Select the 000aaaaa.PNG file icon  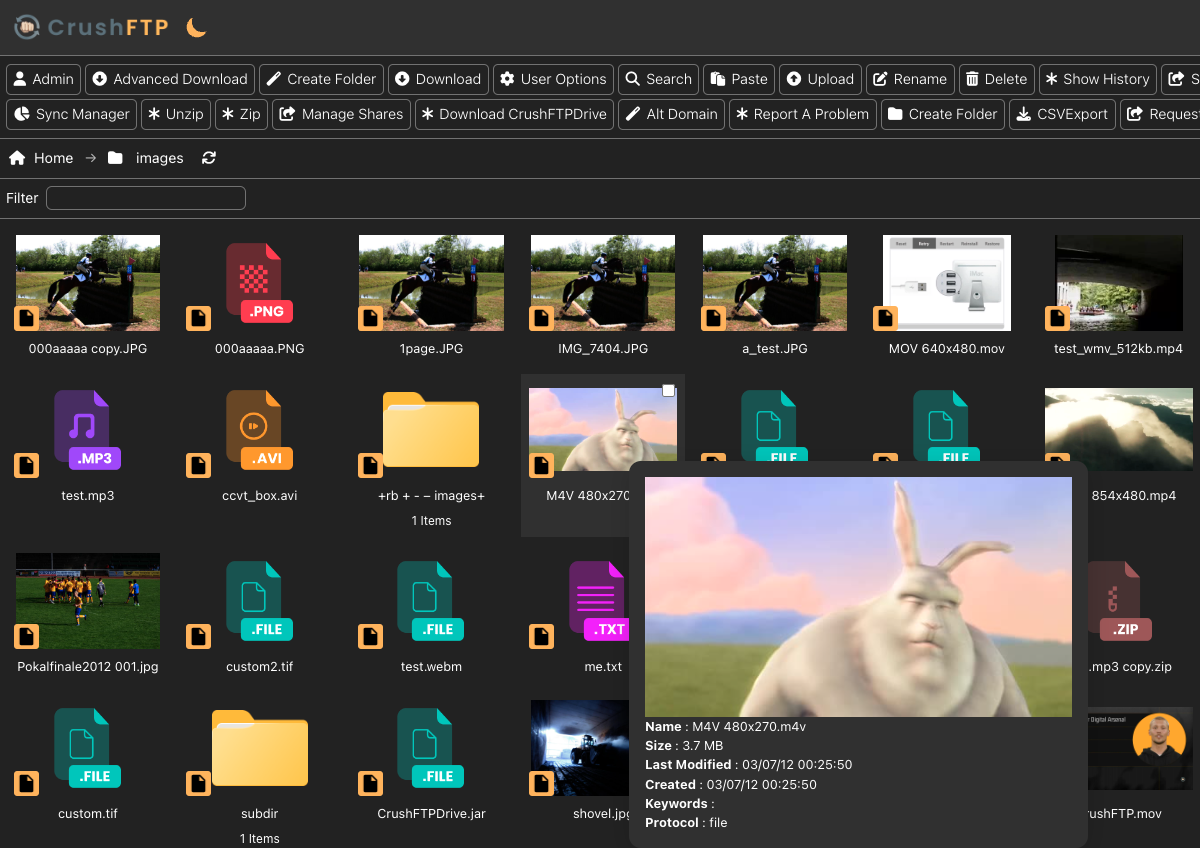click(x=260, y=283)
